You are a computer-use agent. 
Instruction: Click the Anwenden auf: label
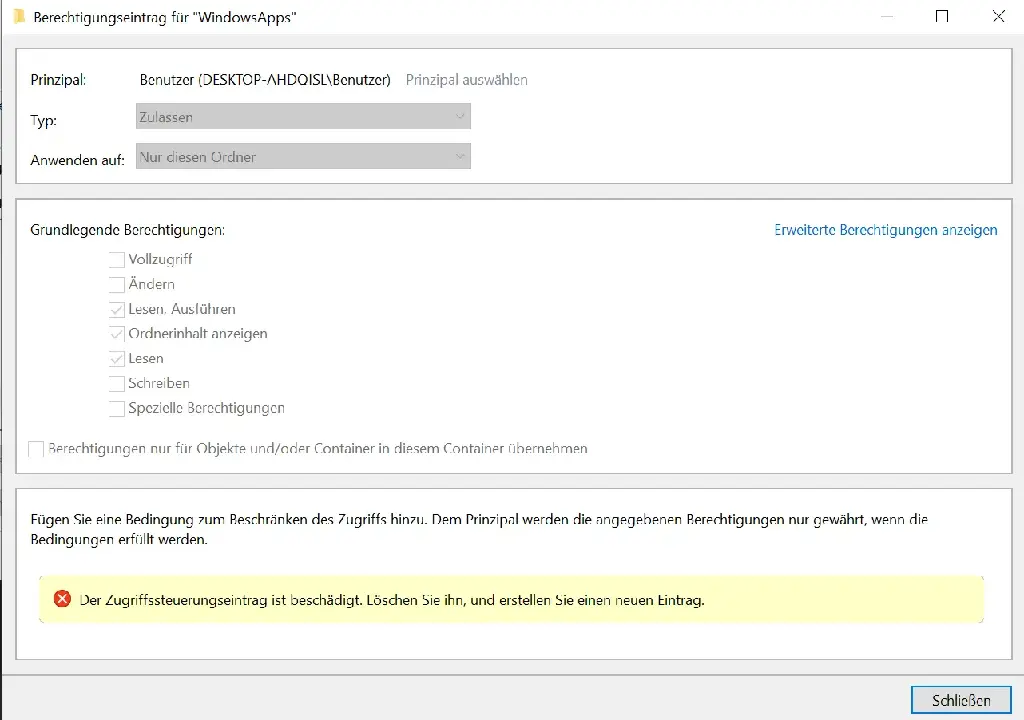pyautogui.click(x=77, y=160)
